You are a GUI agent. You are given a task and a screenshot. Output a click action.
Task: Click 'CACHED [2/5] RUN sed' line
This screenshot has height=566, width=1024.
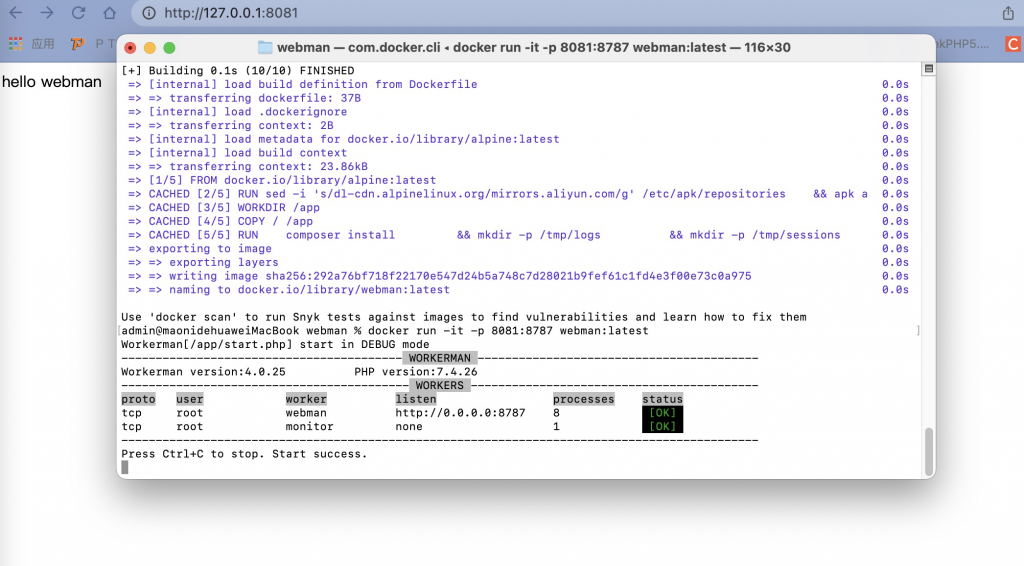(498, 194)
